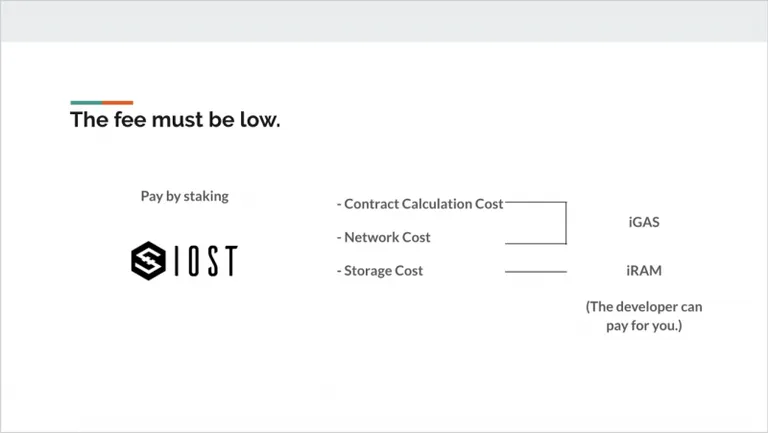Click the 'Pay by staking' label
The image size is (768, 433).
(x=185, y=196)
